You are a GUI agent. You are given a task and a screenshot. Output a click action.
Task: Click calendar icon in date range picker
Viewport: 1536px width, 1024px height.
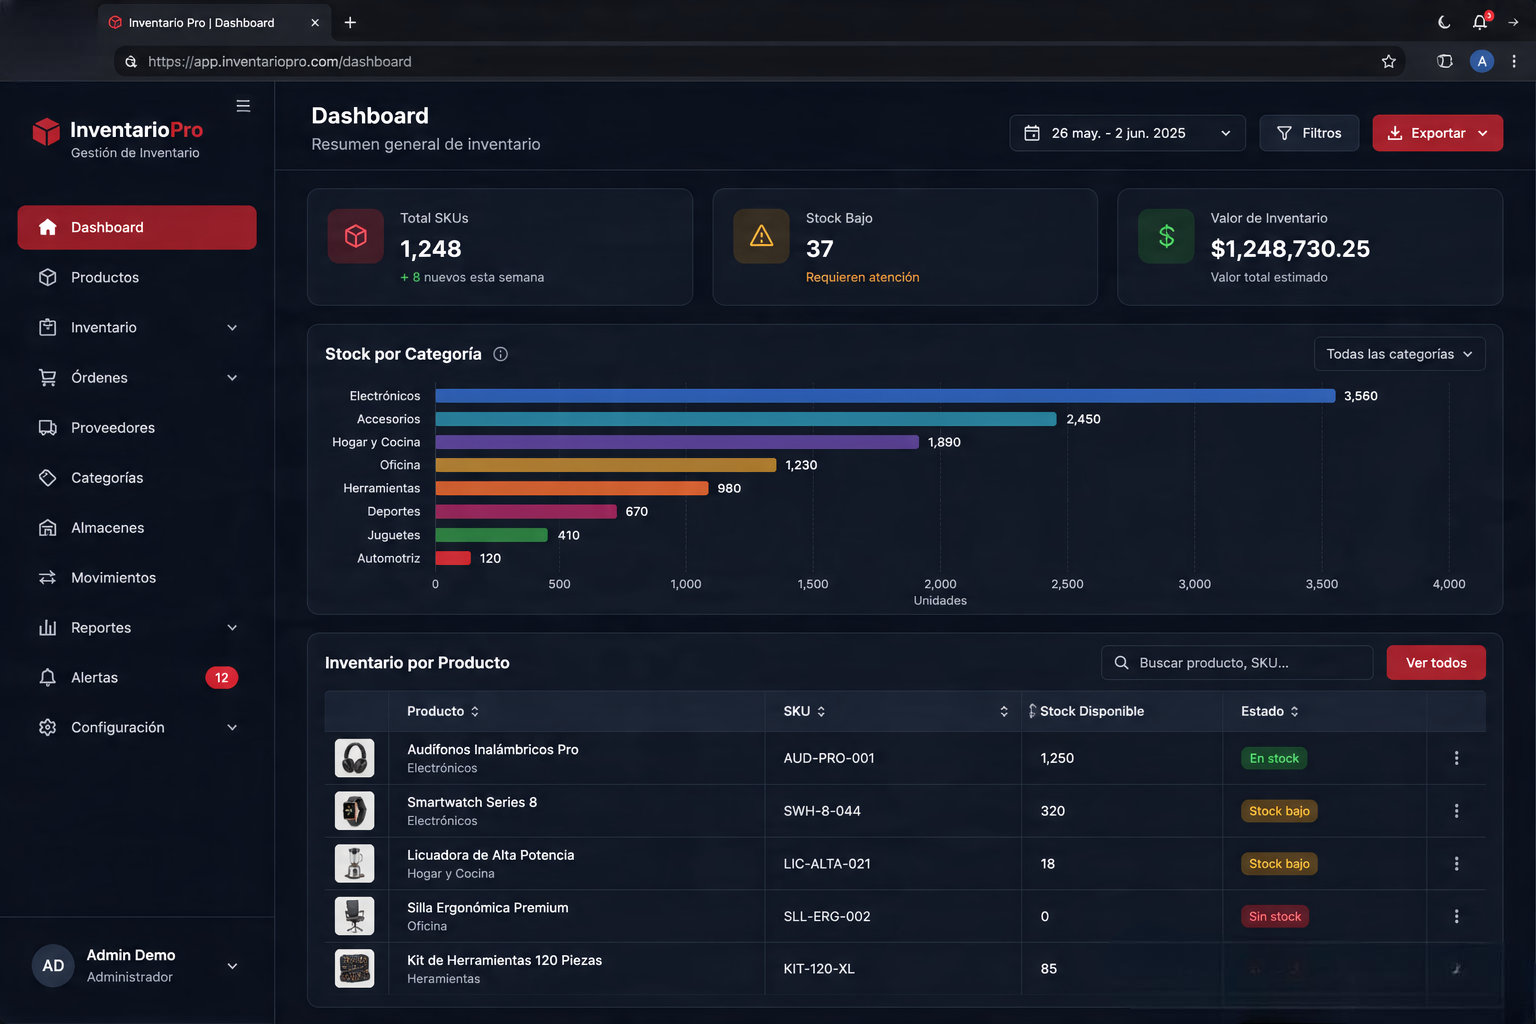[x=1032, y=133]
